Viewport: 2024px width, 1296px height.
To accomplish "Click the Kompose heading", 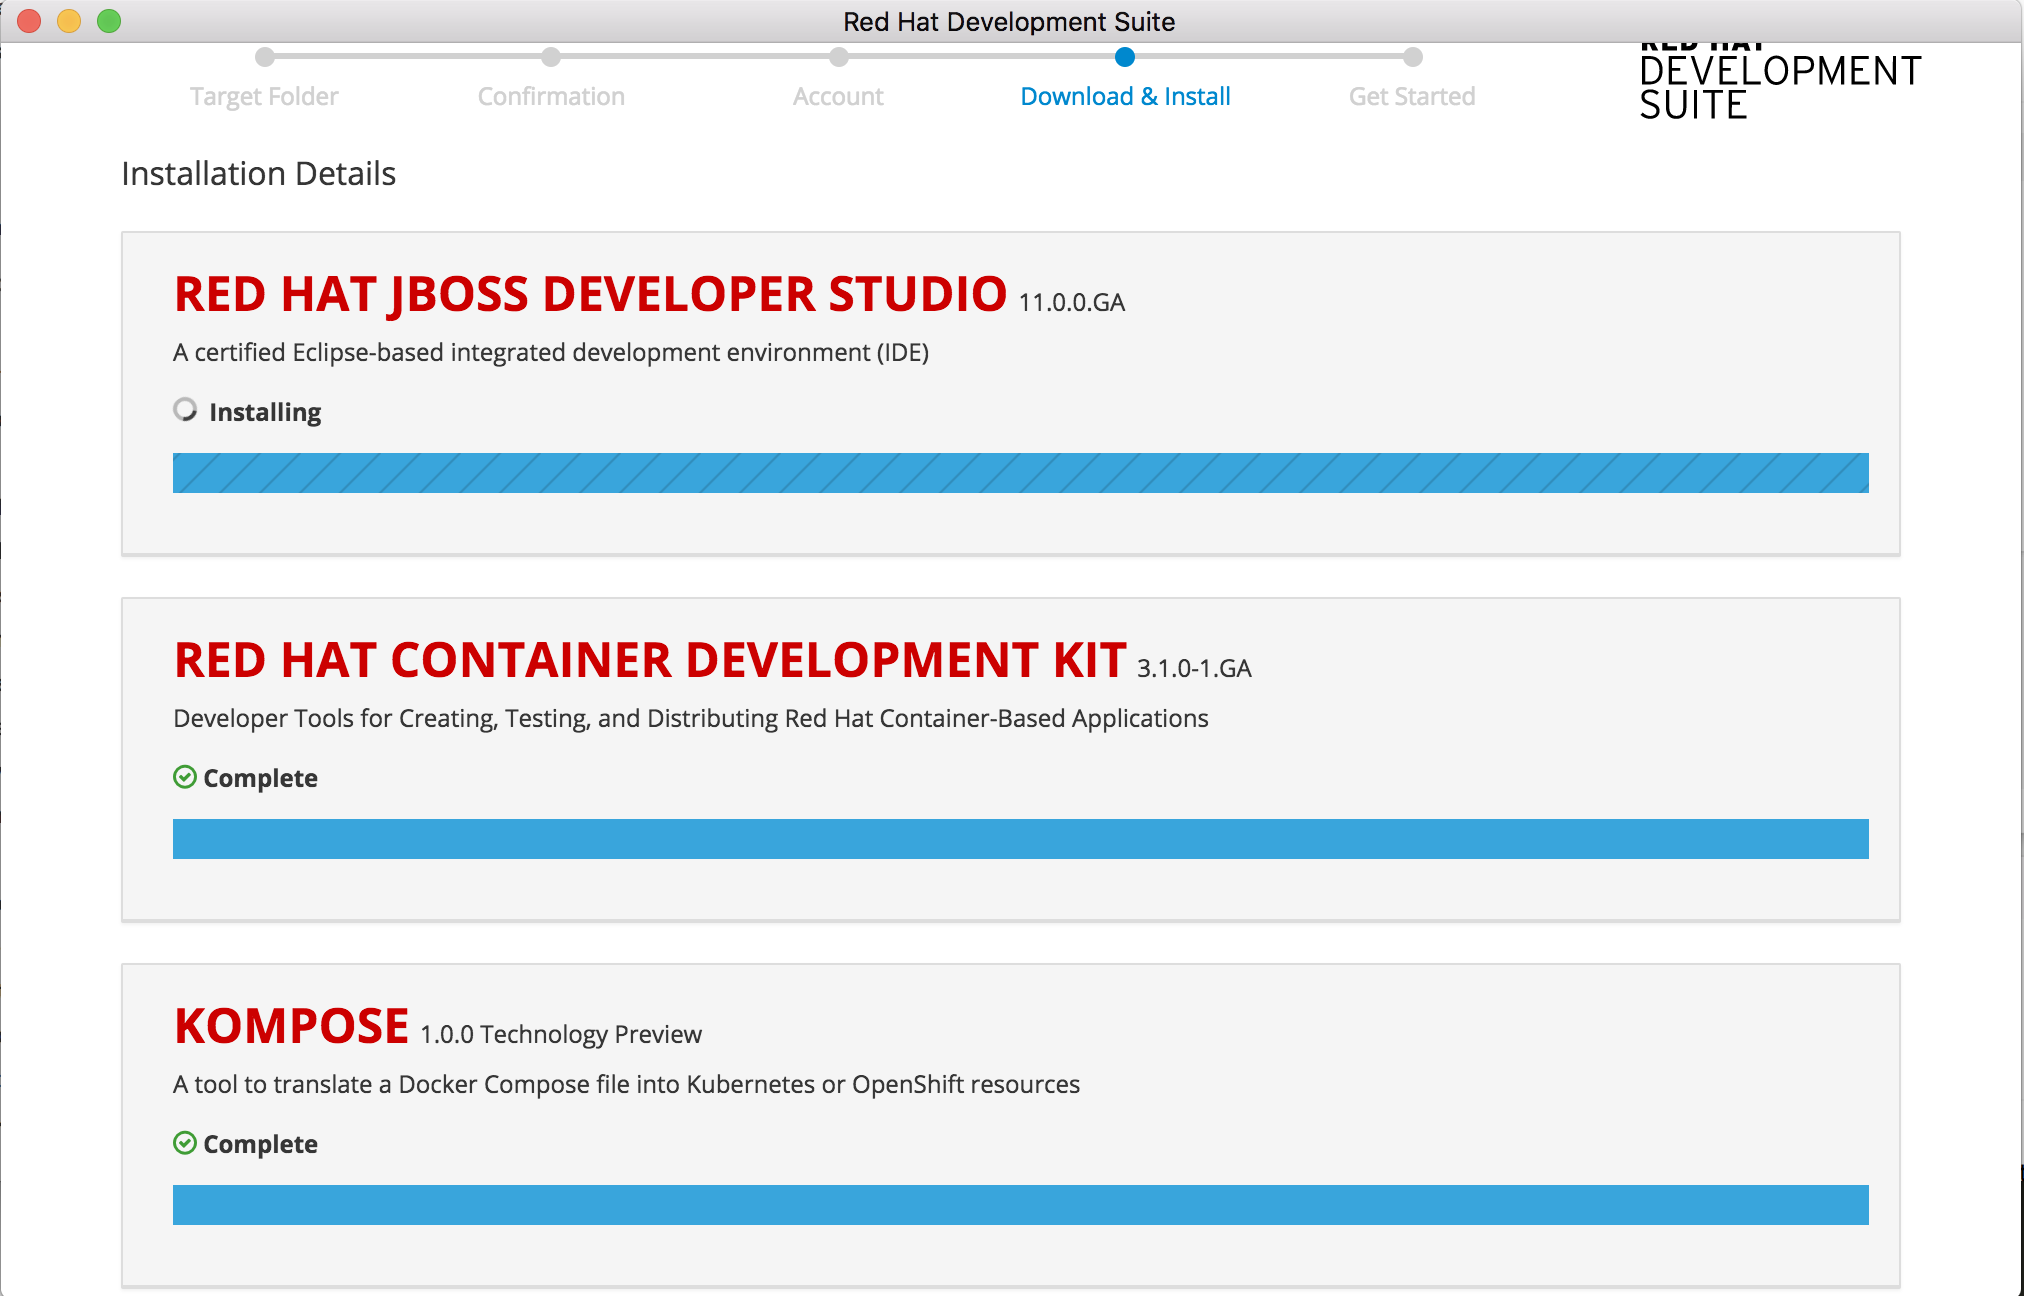I will pyautogui.click(x=291, y=1027).
